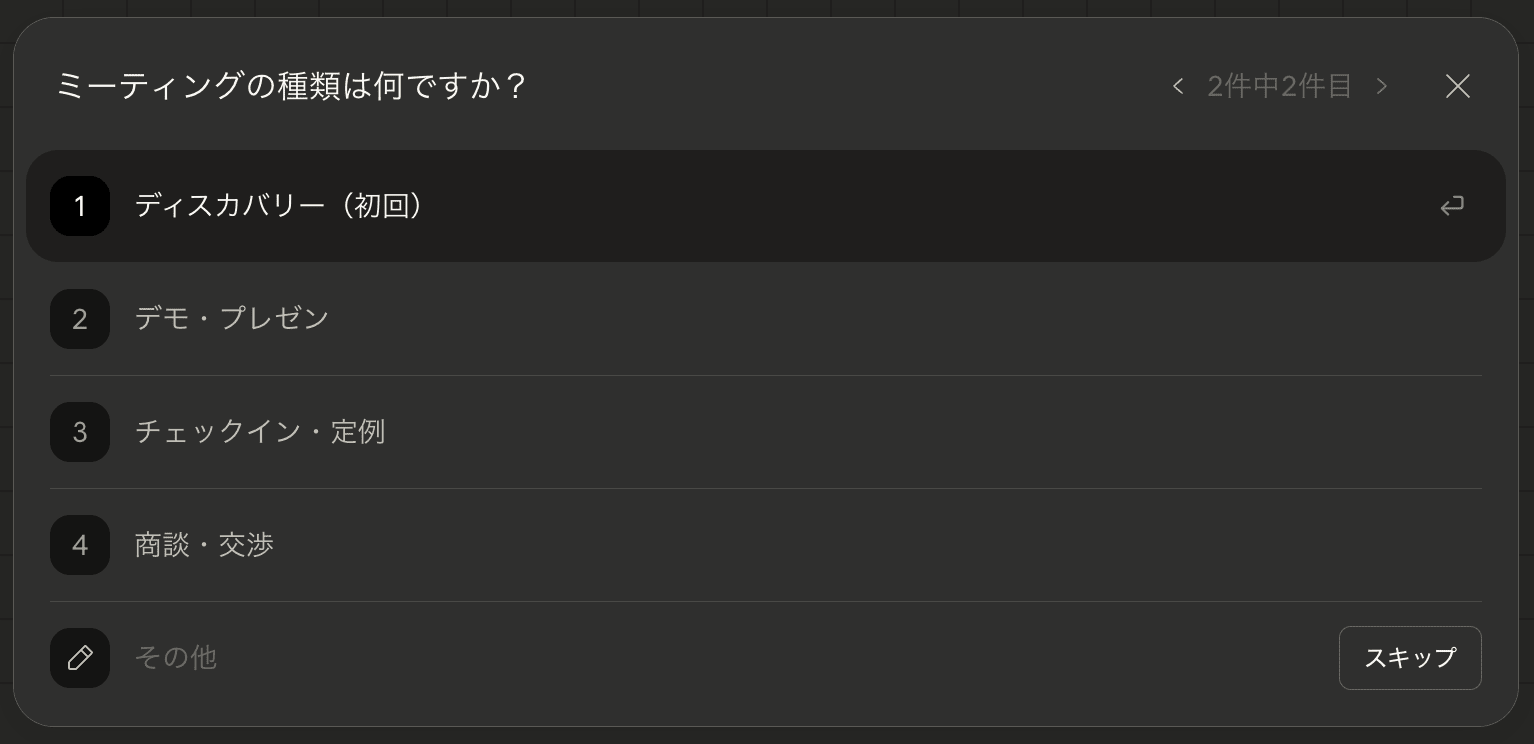1534x744 pixels.
Task: Expand the その他 custom answer entry
Action: (80, 658)
